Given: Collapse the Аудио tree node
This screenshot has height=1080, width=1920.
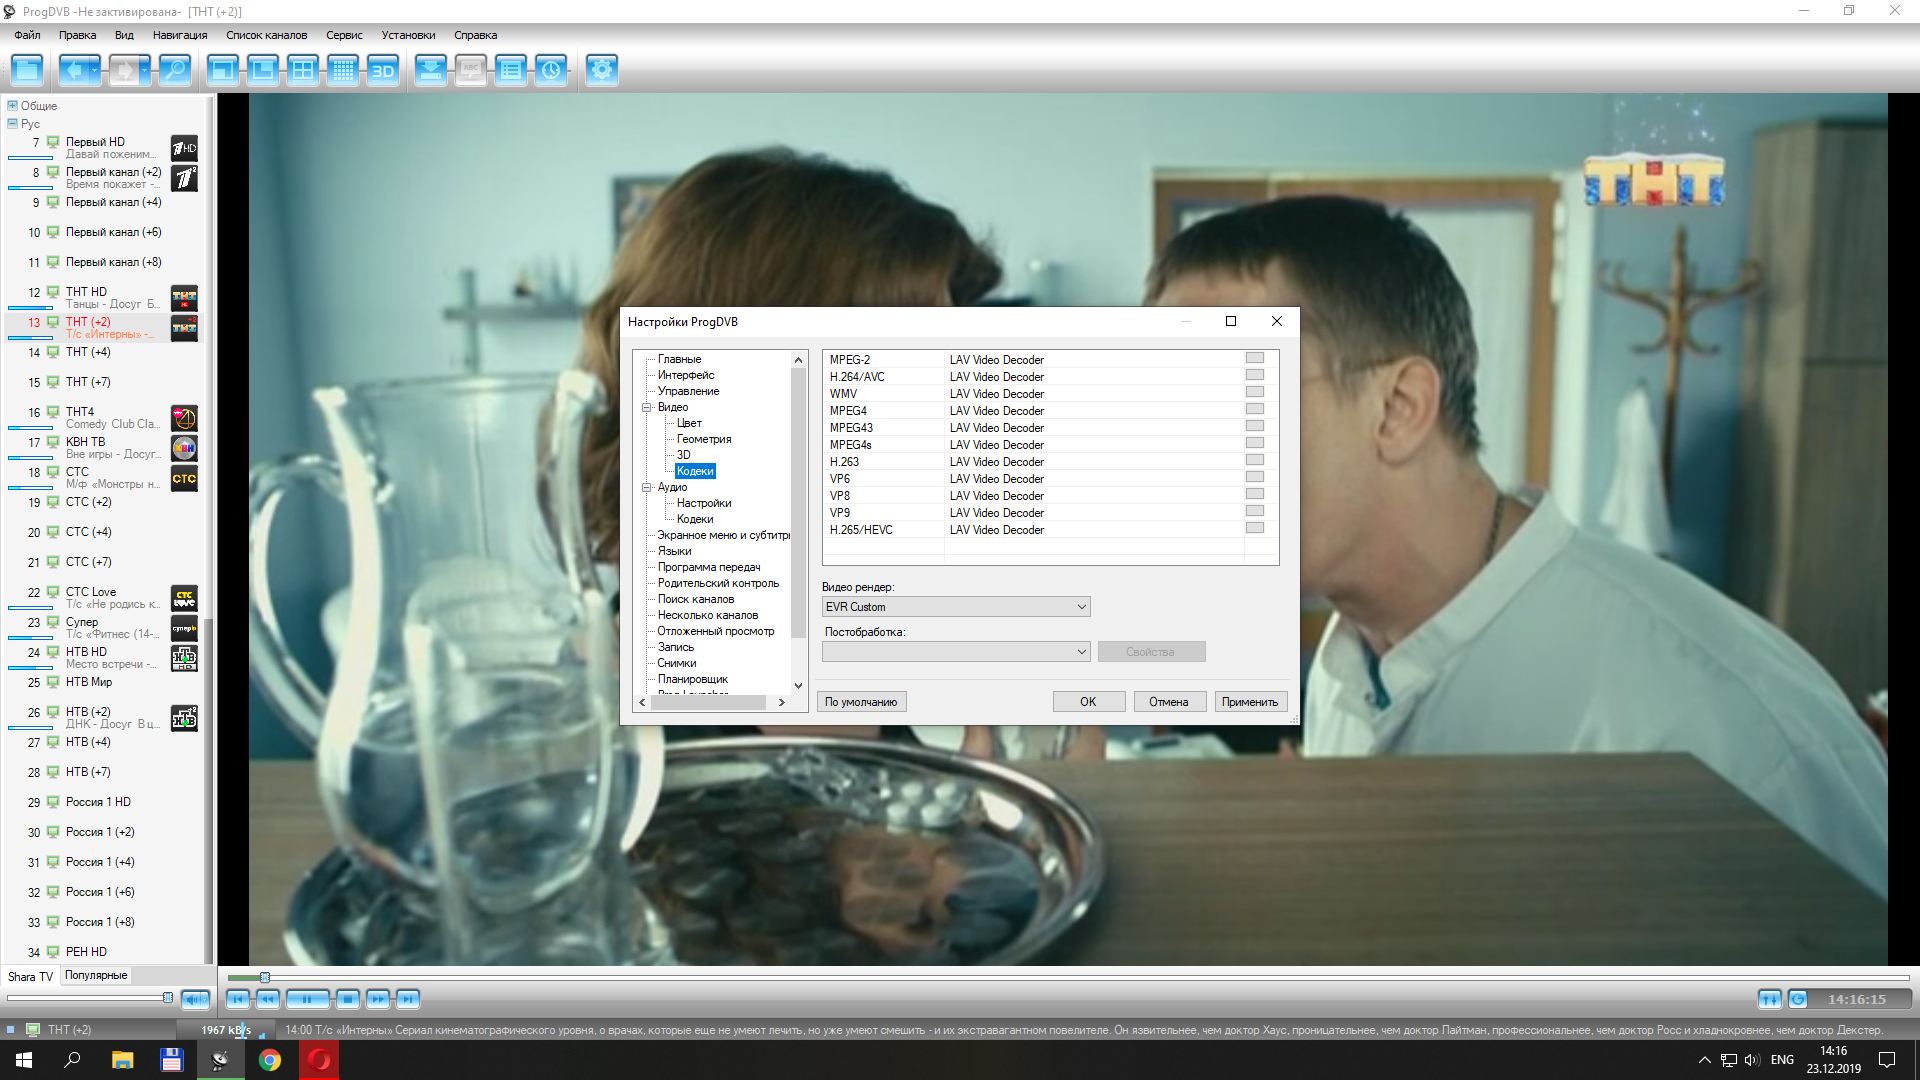Looking at the screenshot, I should click(647, 487).
